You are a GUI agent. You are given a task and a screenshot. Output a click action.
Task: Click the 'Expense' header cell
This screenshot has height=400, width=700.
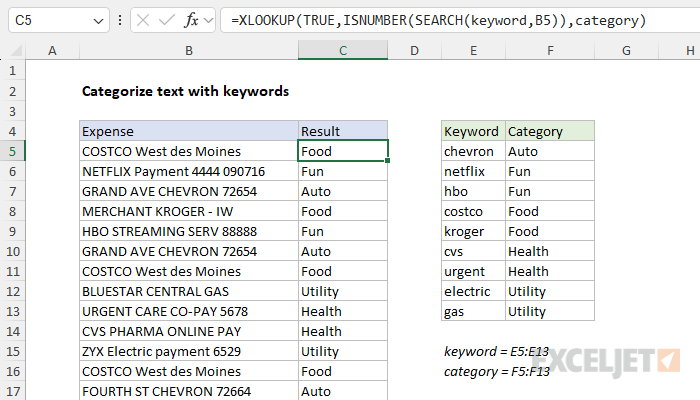point(189,131)
